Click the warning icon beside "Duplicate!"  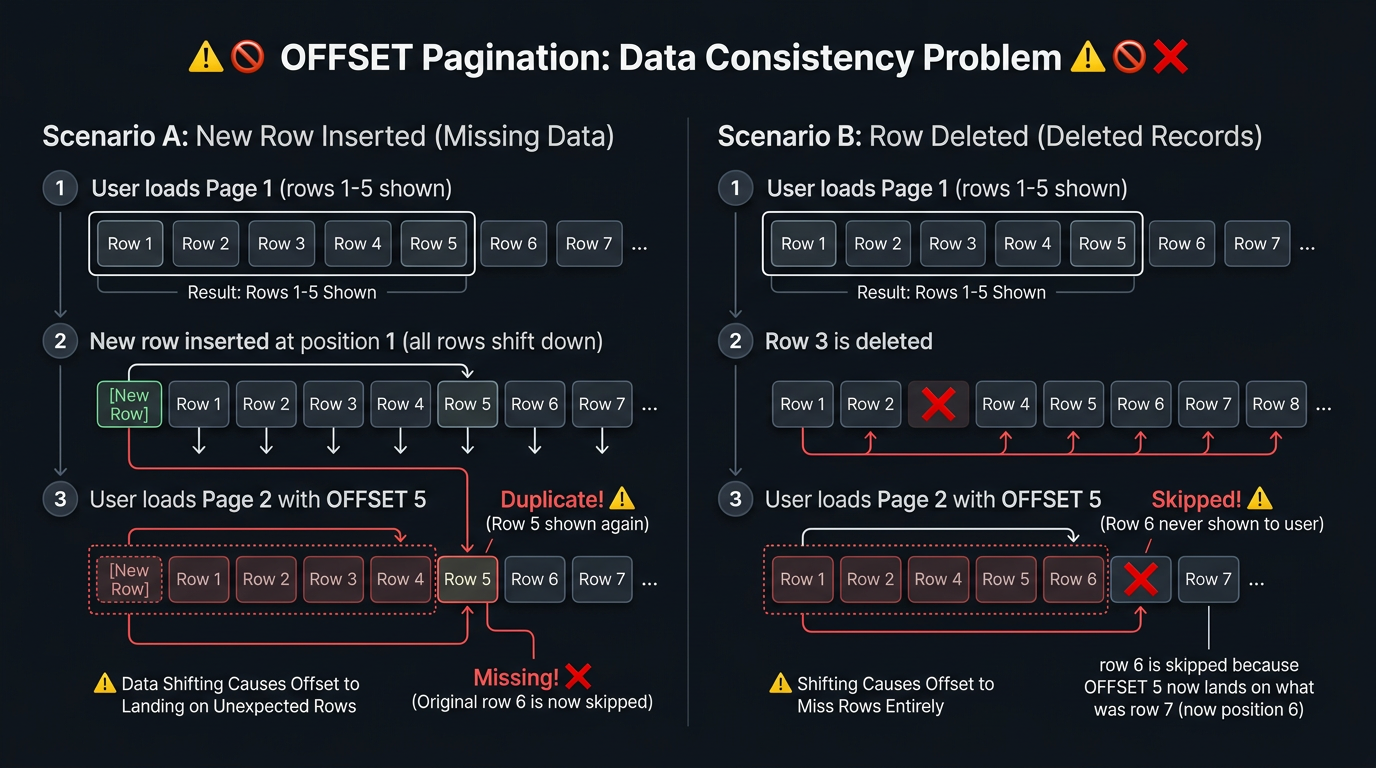(x=622, y=498)
